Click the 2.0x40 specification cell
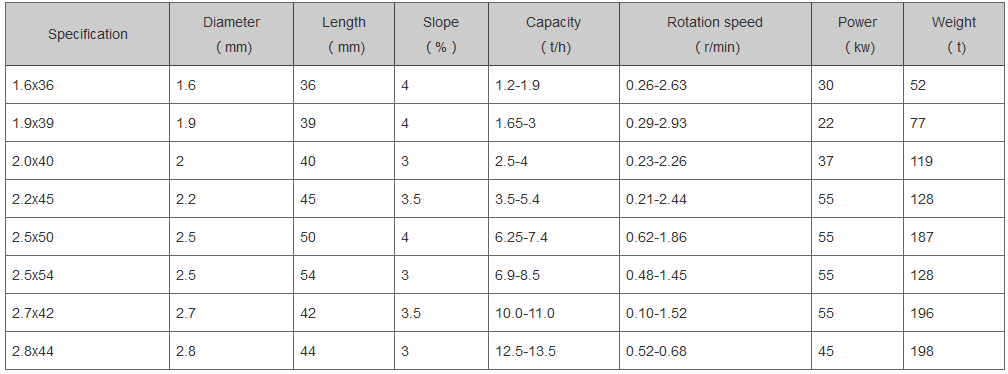This screenshot has height=374, width=1008. coord(87,161)
